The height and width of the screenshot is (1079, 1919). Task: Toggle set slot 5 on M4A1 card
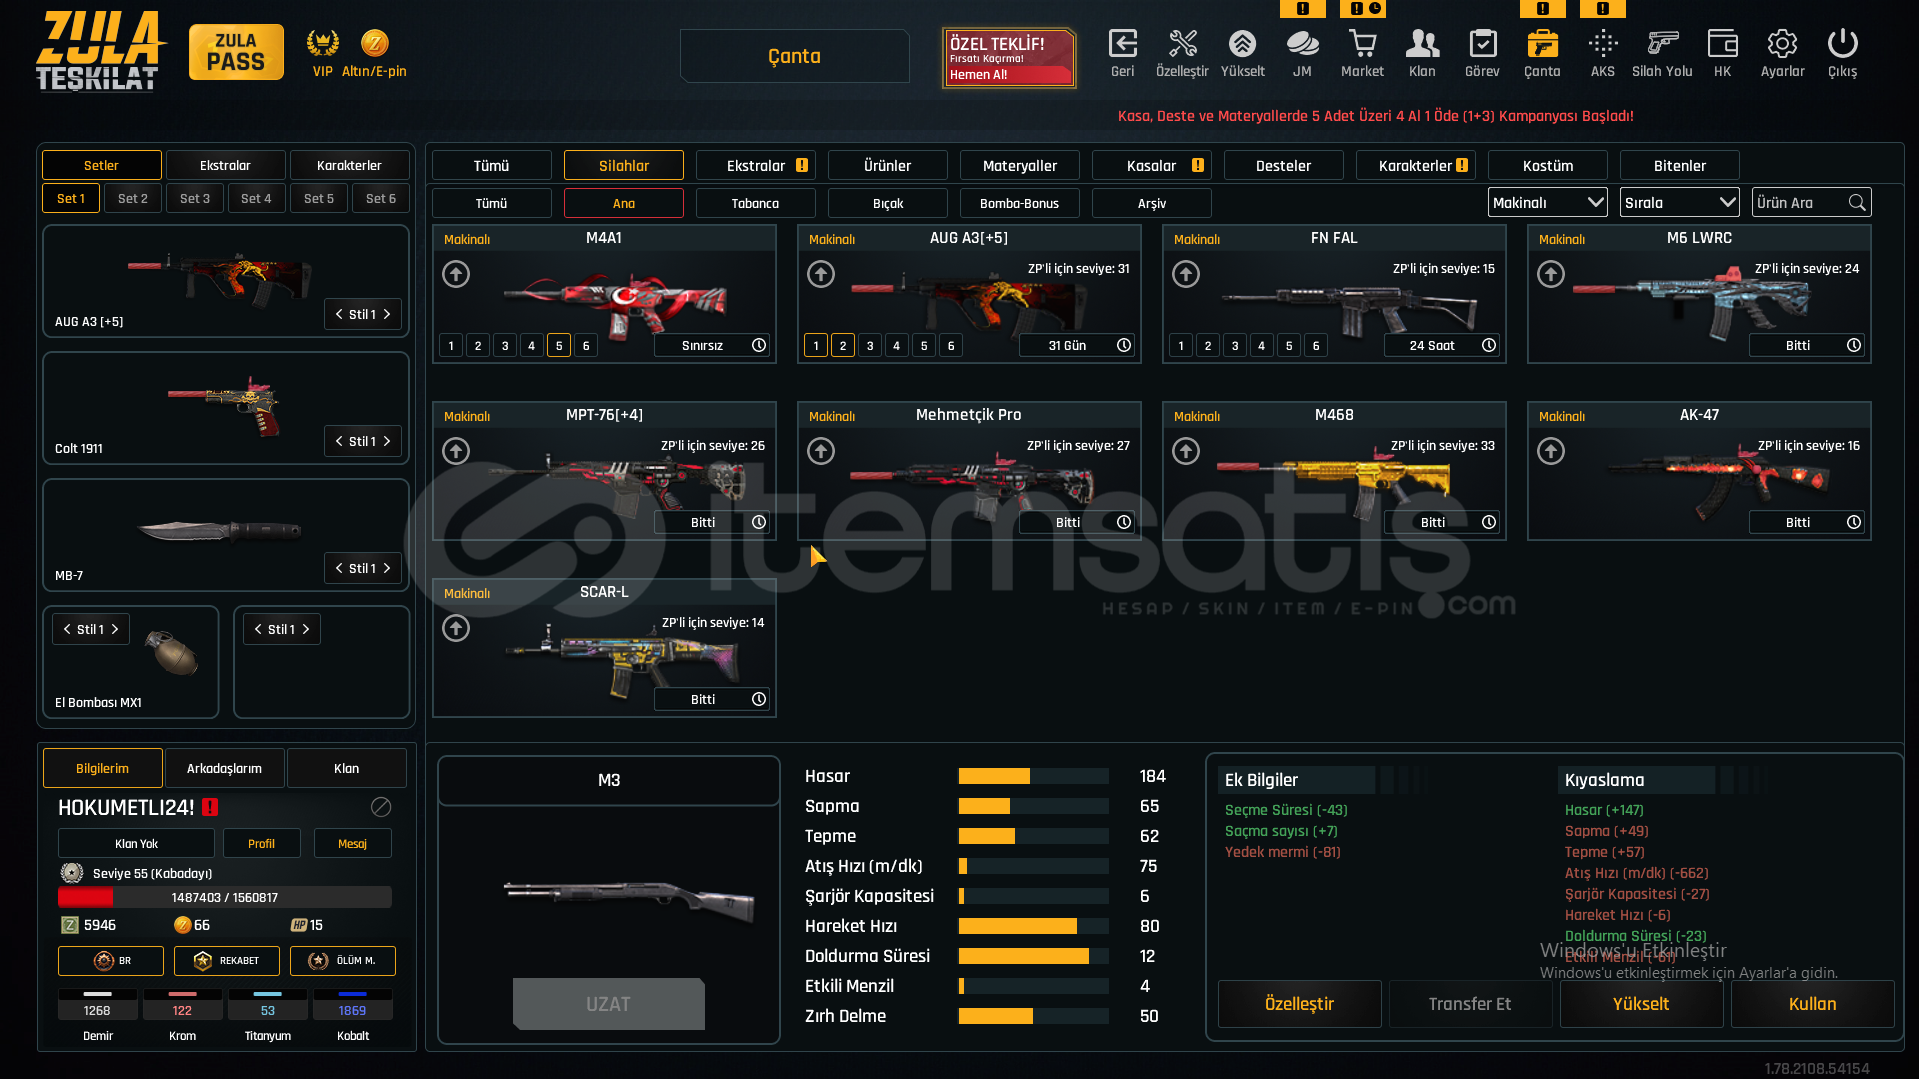pyautogui.click(x=559, y=346)
